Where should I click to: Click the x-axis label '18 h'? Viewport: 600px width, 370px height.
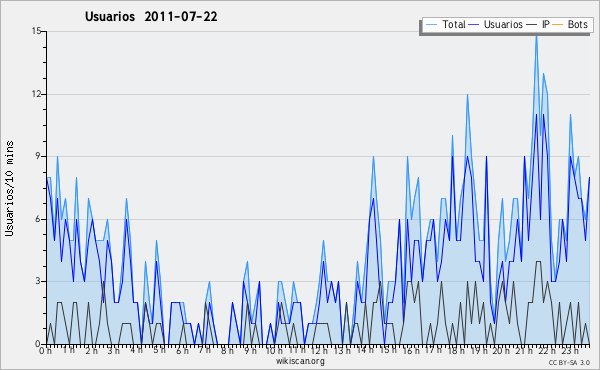pos(456,351)
